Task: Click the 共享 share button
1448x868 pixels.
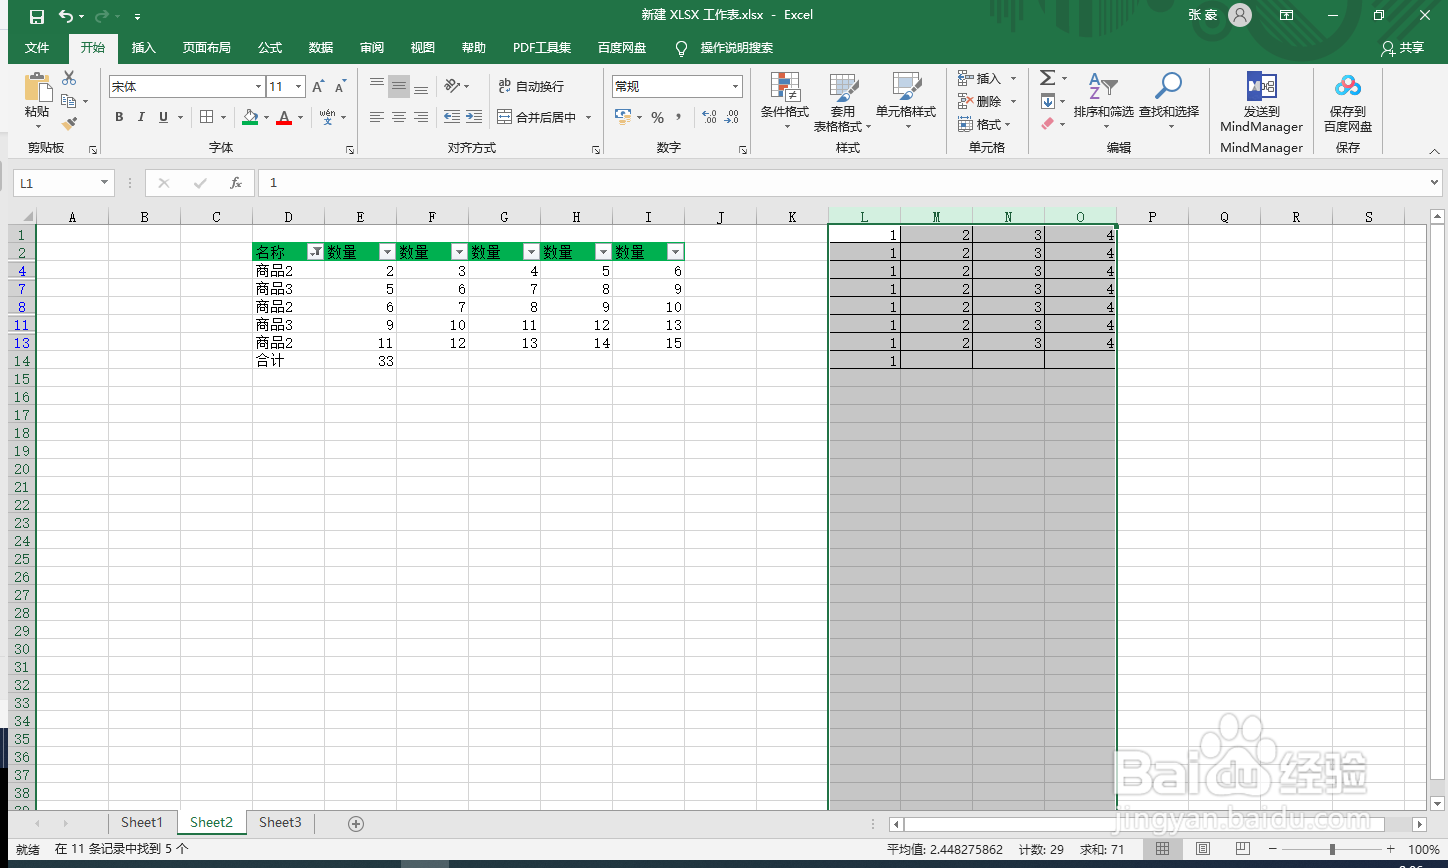Action: tap(1402, 48)
